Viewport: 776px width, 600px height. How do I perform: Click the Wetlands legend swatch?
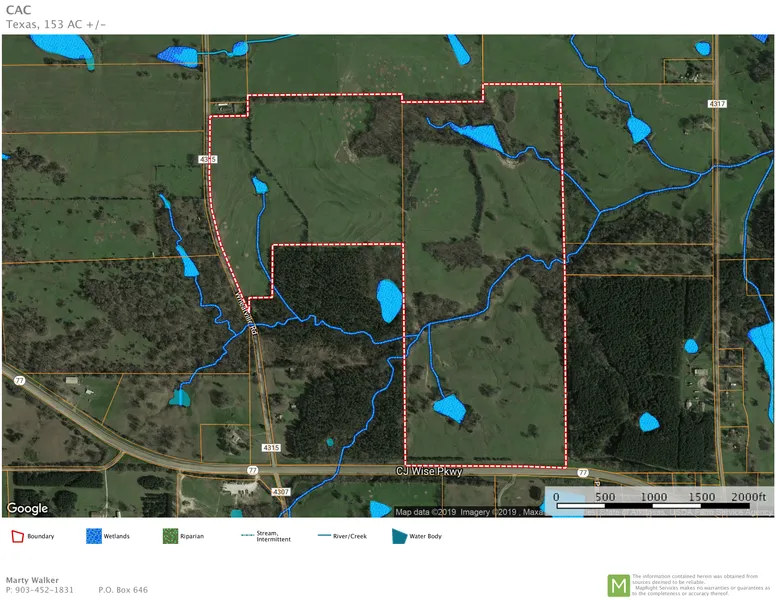95,537
